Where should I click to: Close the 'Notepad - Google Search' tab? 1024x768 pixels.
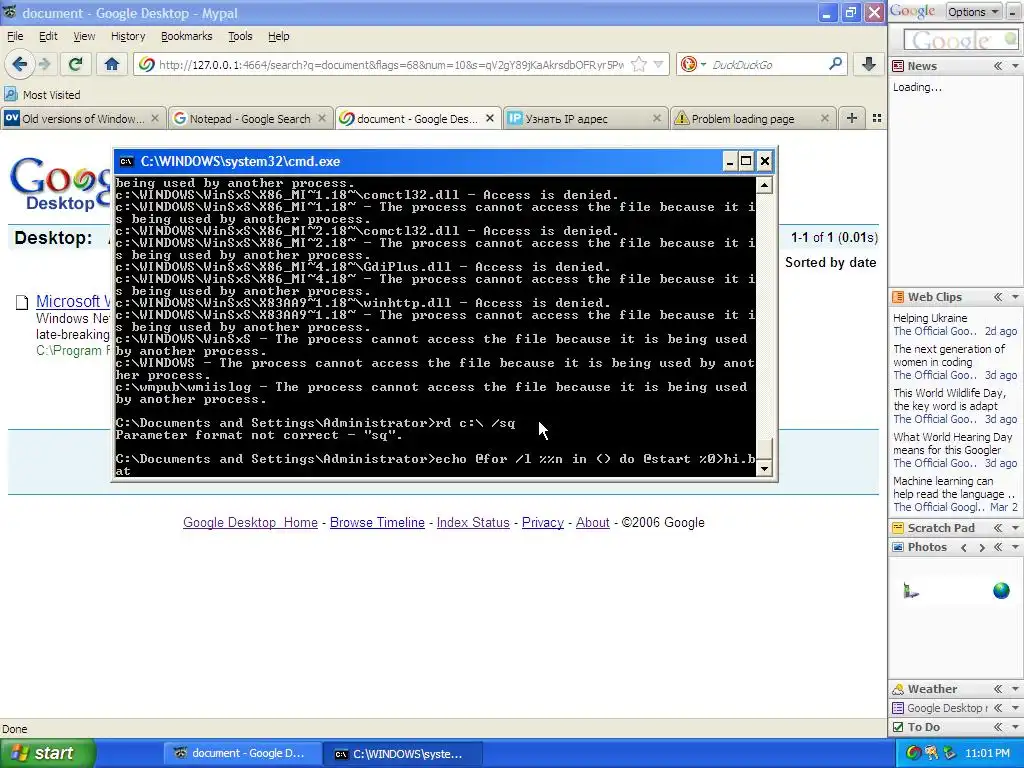(322, 118)
